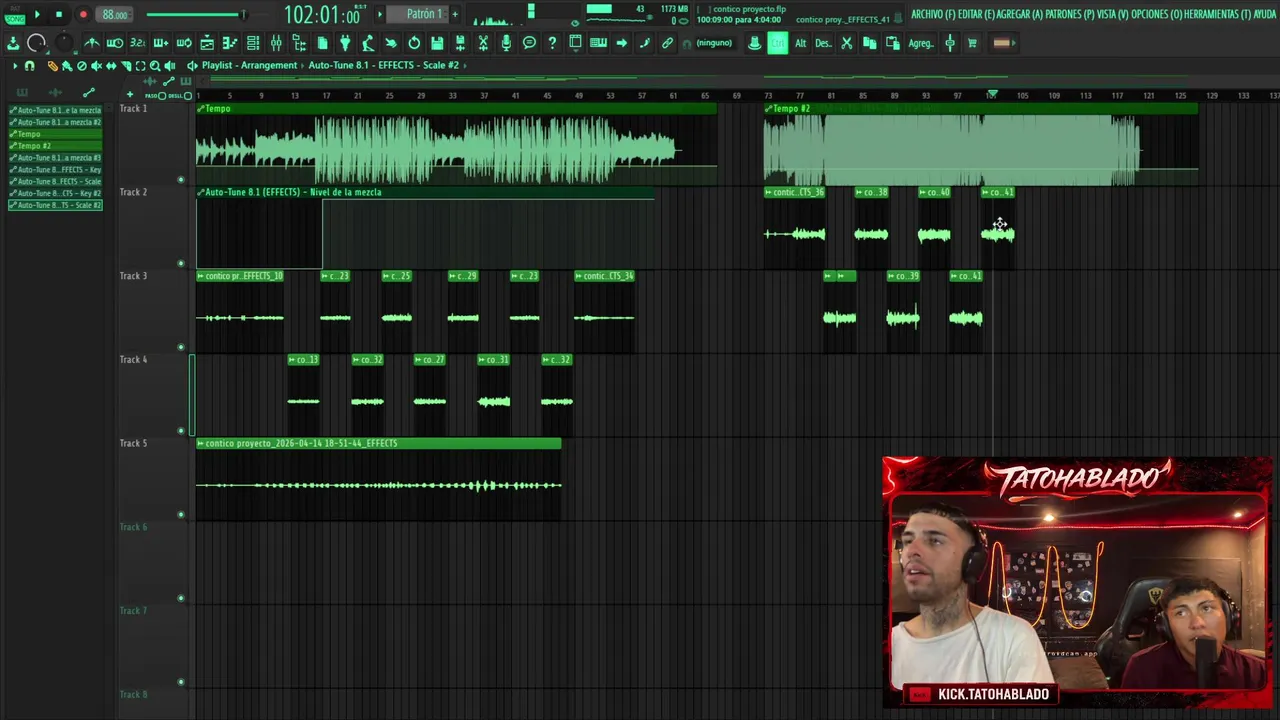The height and width of the screenshot is (720, 1280).
Task: Click the chain link icon
Action: (x=667, y=43)
